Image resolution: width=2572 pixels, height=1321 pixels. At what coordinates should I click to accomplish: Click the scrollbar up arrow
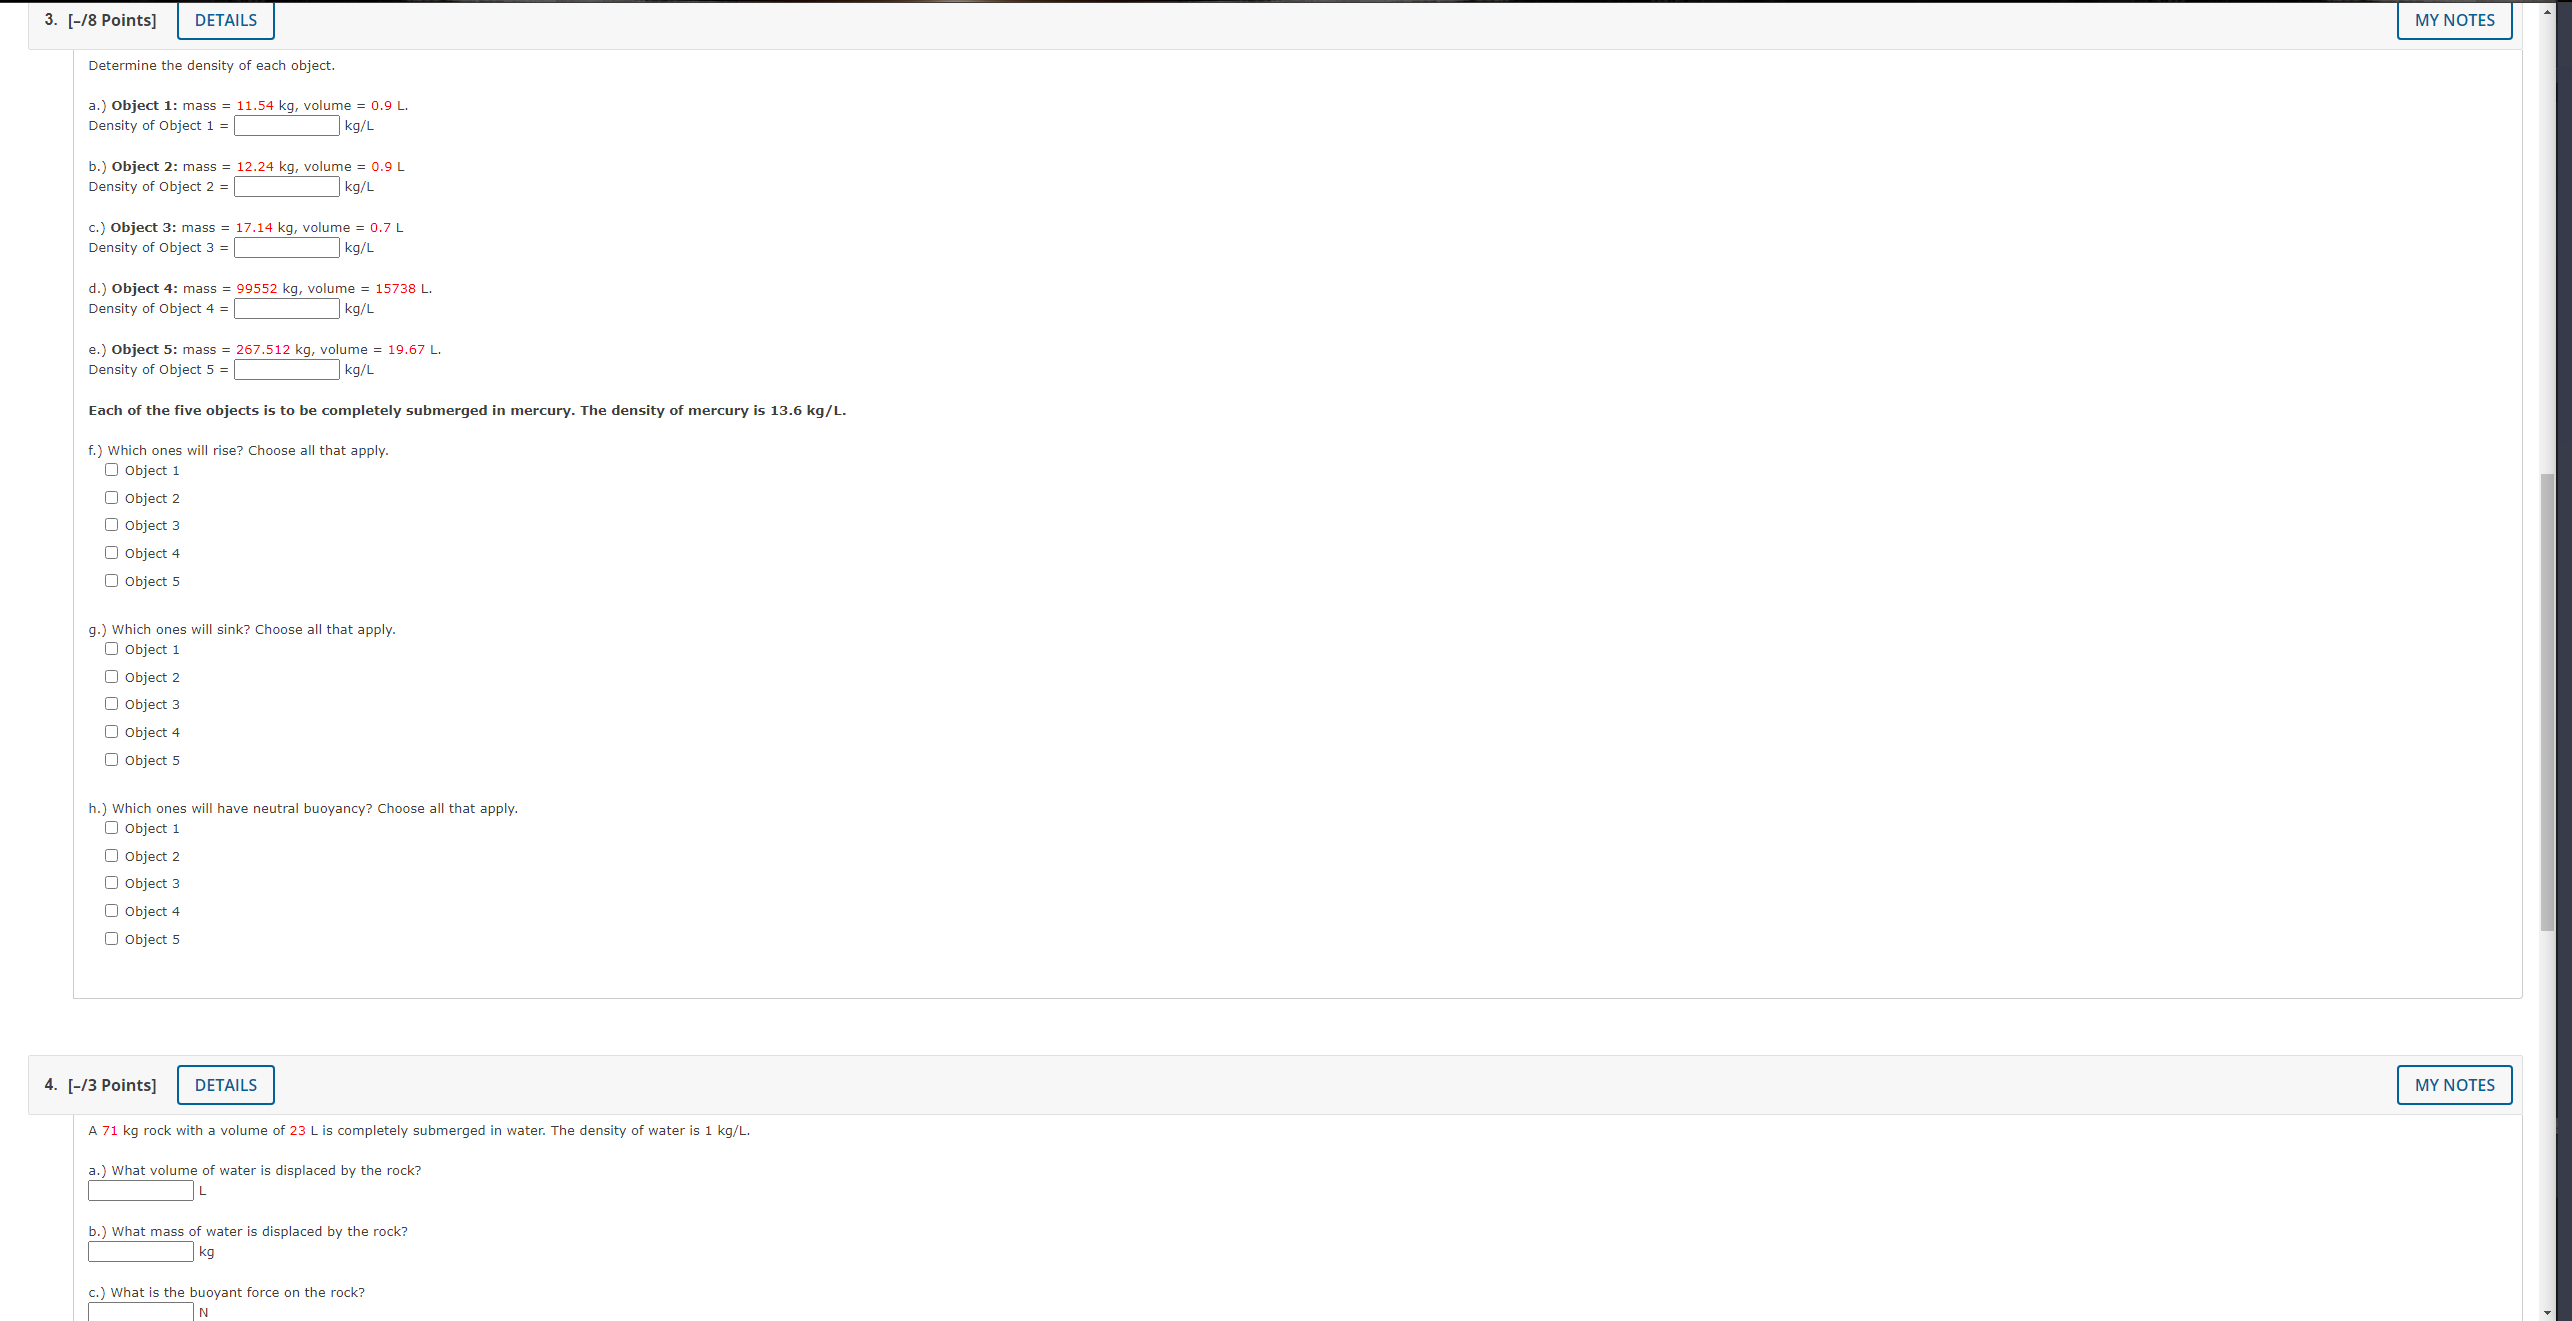coord(2547,11)
